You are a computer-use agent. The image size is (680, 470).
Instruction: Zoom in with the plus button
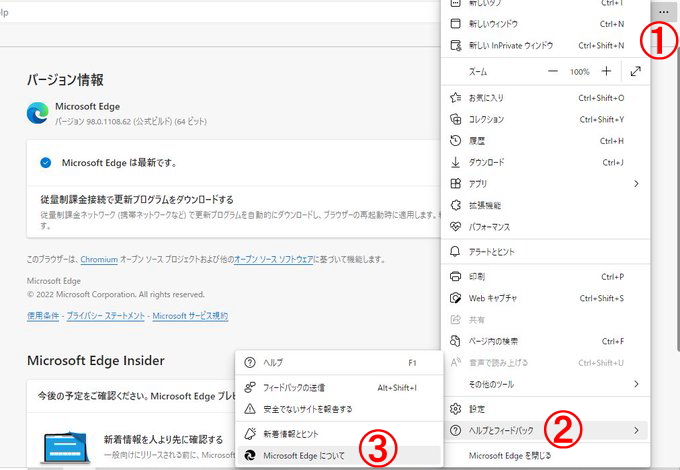[x=606, y=71]
